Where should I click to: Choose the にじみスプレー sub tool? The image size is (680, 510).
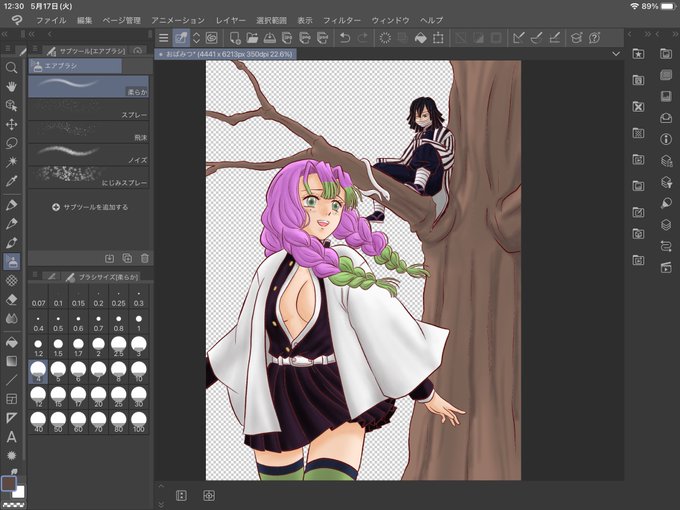(x=88, y=177)
